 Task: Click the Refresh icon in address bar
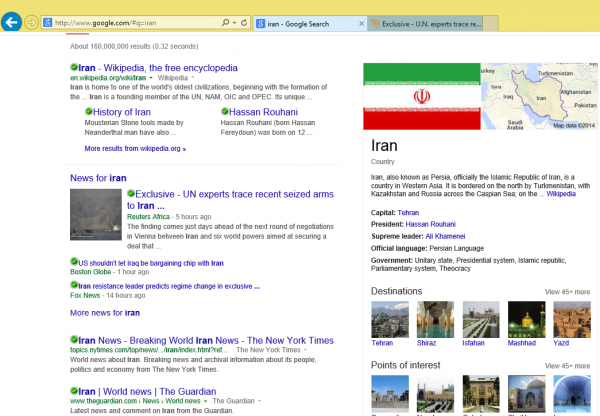tap(244, 23)
